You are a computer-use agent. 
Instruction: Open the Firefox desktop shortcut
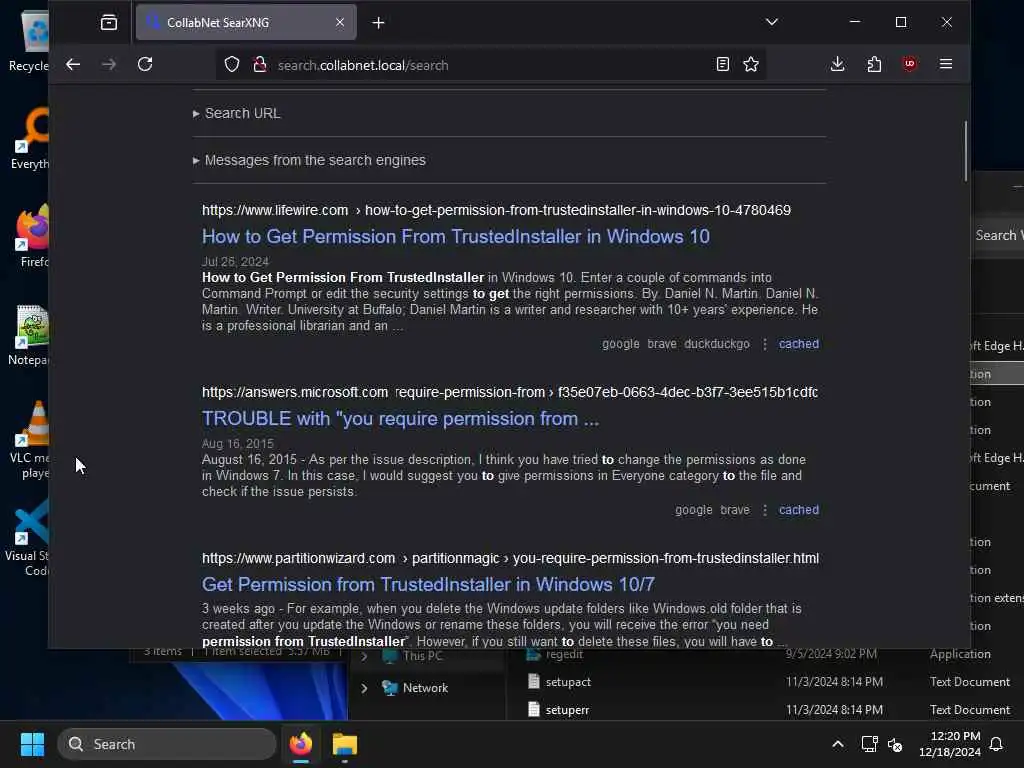[x=33, y=236]
